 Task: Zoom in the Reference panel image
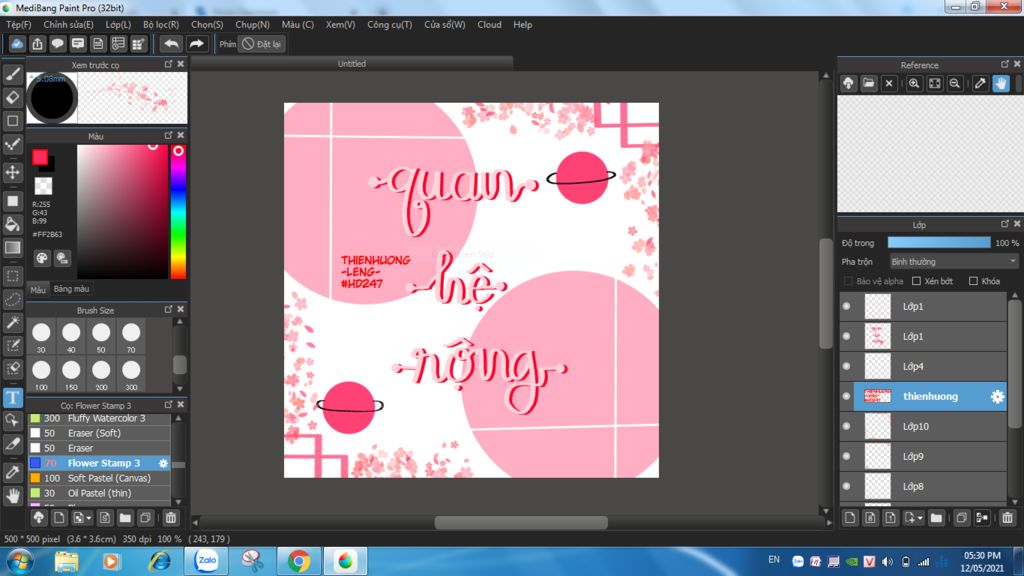(x=914, y=84)
